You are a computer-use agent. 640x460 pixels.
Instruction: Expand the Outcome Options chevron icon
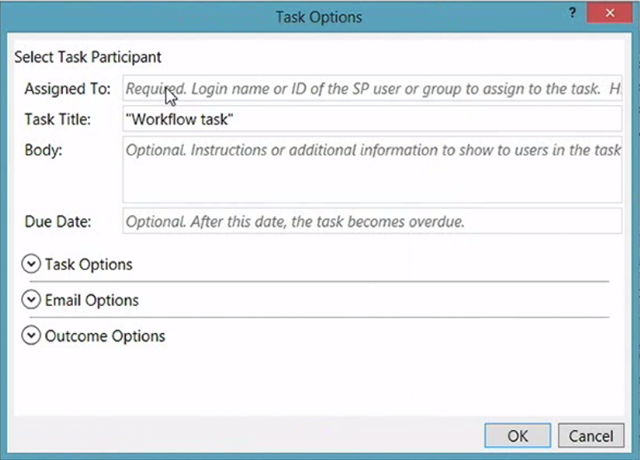click(31, 336)
